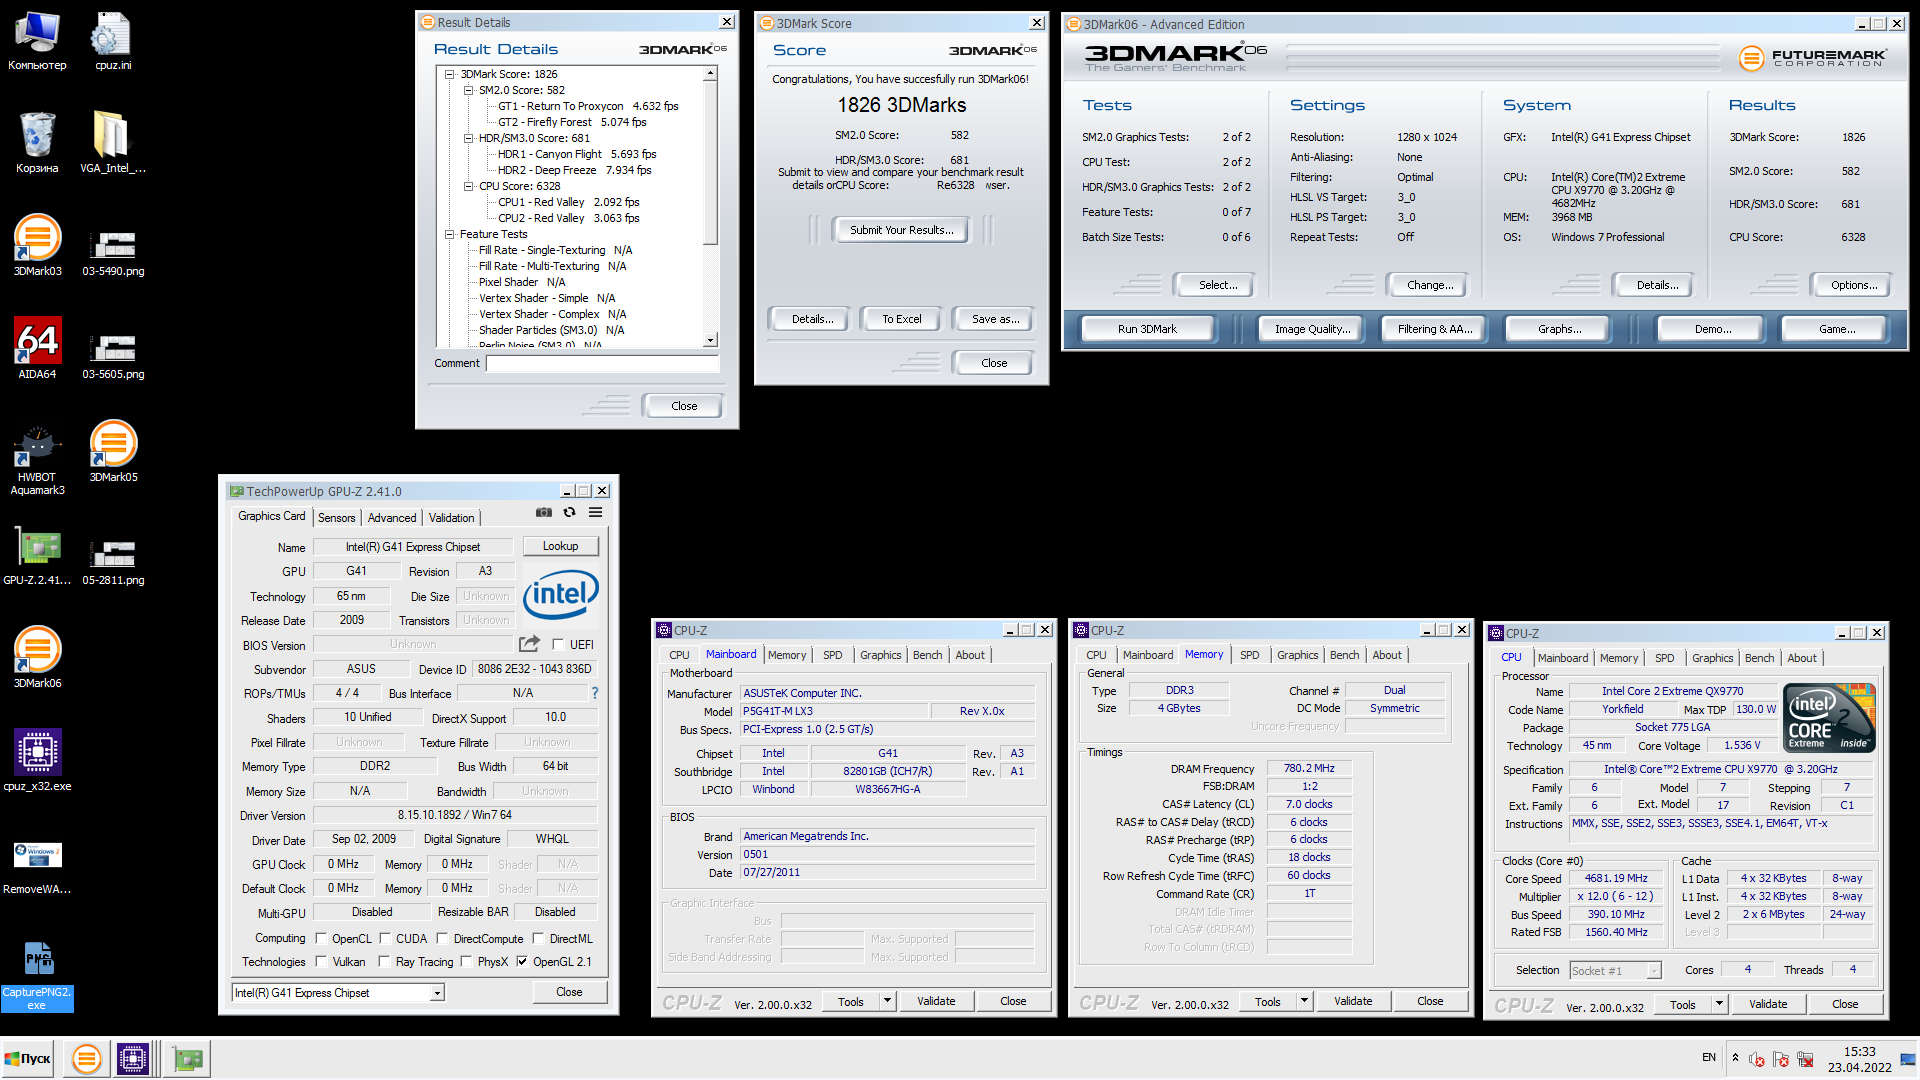Image resolution: width=1920 pixels, height=1080 pixels.
Task: Show hidden tray icons arrow
Action: coord(1735,1058)
